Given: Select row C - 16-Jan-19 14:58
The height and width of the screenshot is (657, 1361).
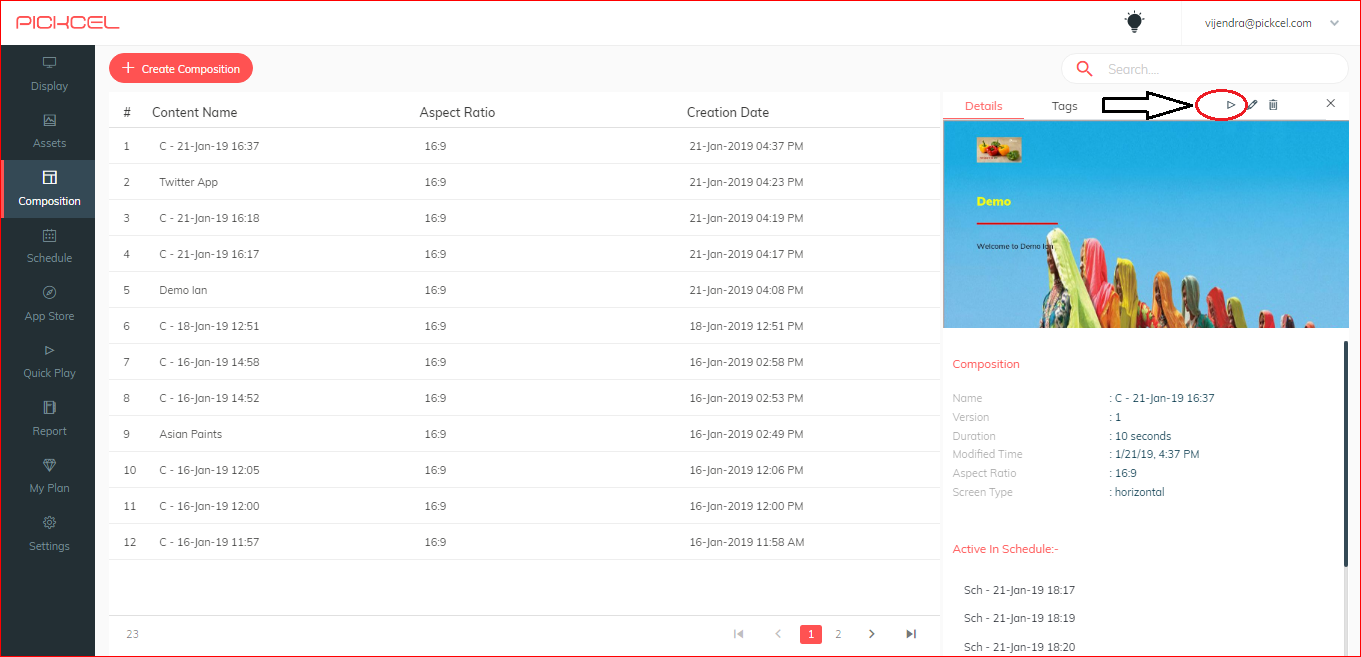Looking at the screenshot, I should 524,362.
